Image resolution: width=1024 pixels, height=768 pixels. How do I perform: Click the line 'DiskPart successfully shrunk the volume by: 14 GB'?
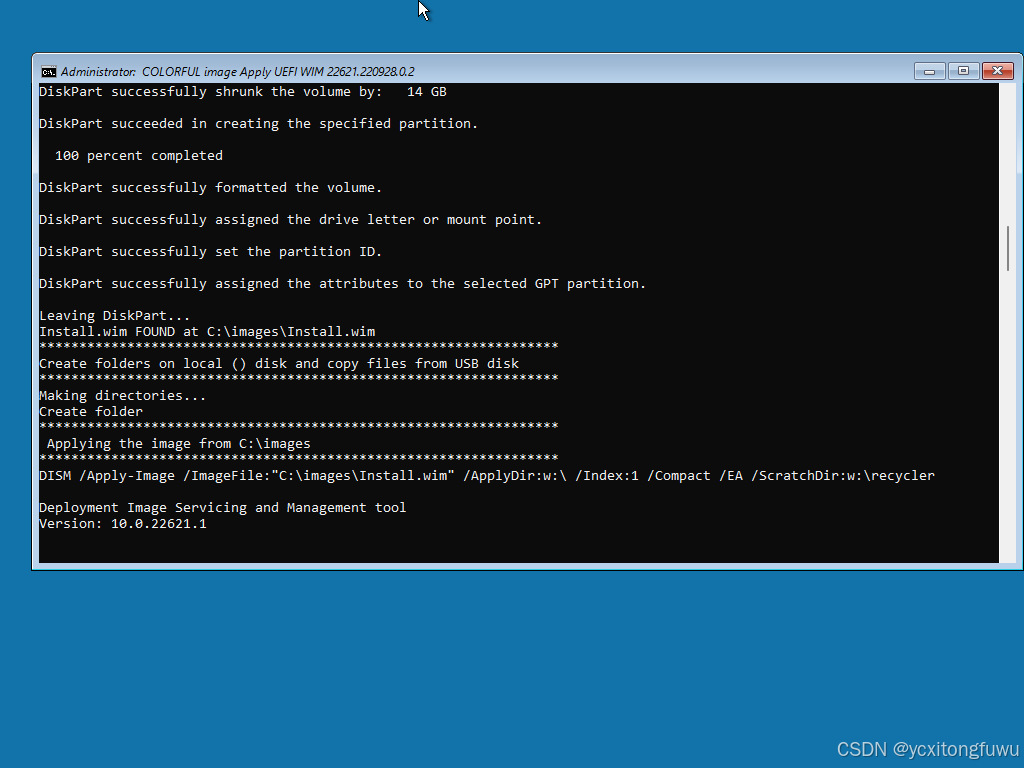point(243,92)
